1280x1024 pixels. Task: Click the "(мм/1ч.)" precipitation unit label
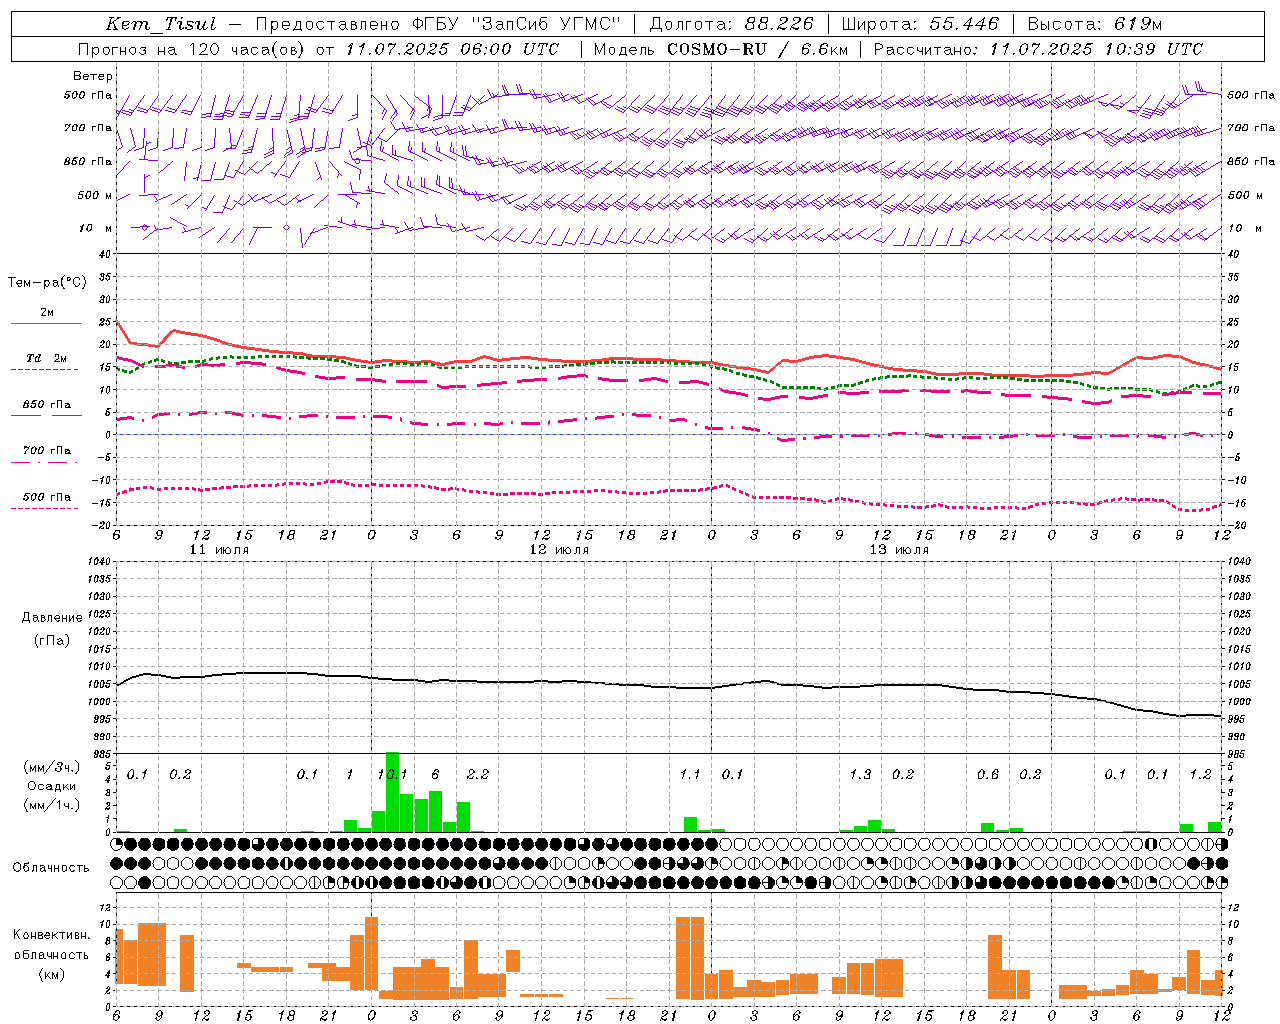(51, 805)
